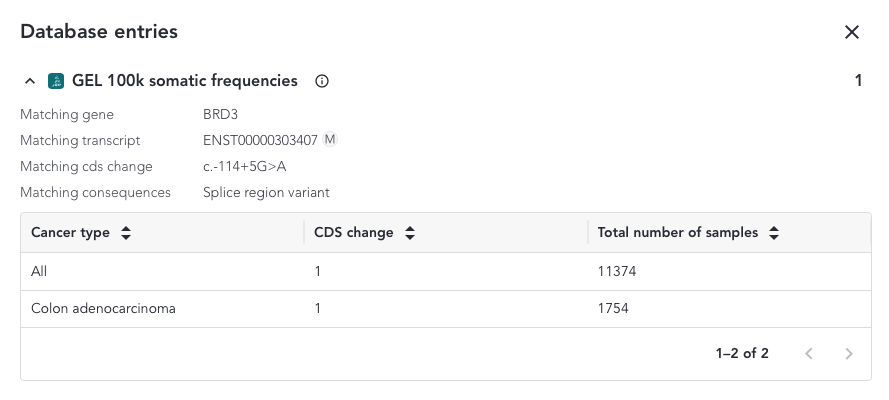Click the Total number of samples header
The height and width of the screenshot is (400, 889).
click(x=677, y=233)
